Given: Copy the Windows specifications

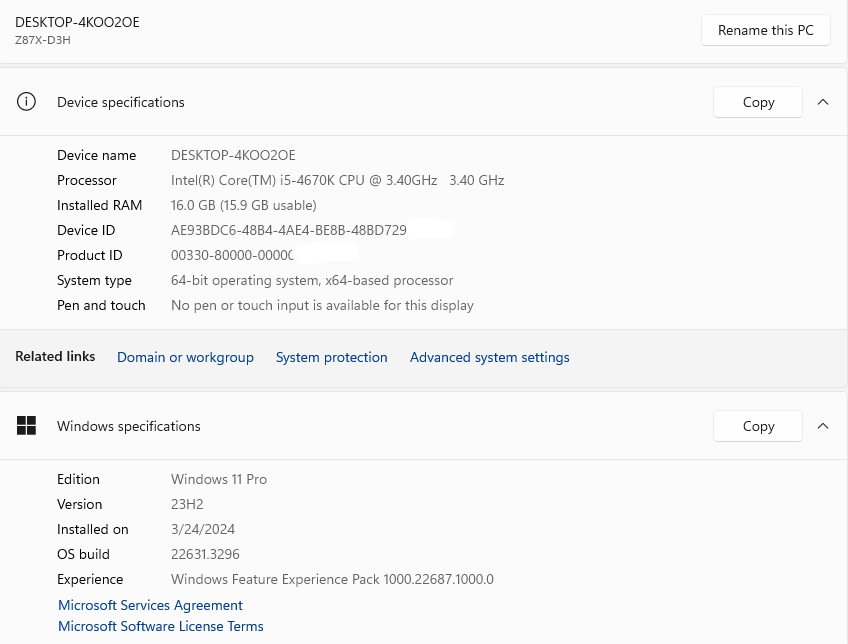Looking at the screenshot, I should [758, 426].
